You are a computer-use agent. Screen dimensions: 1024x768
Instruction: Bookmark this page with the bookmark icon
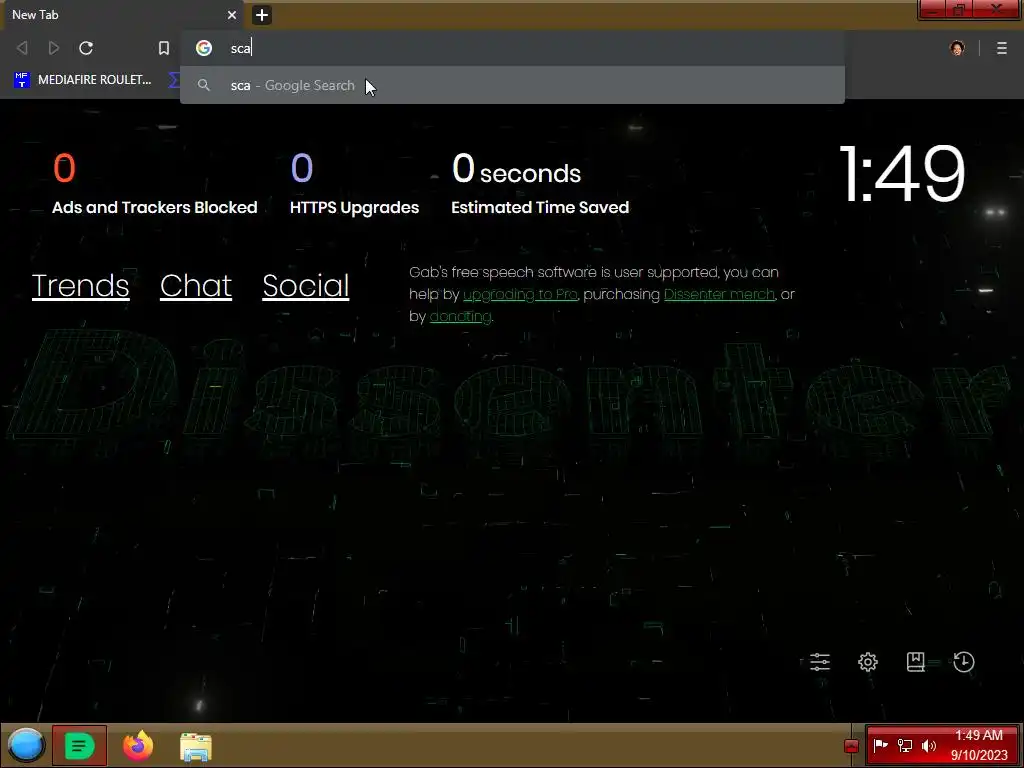point(164,48)
